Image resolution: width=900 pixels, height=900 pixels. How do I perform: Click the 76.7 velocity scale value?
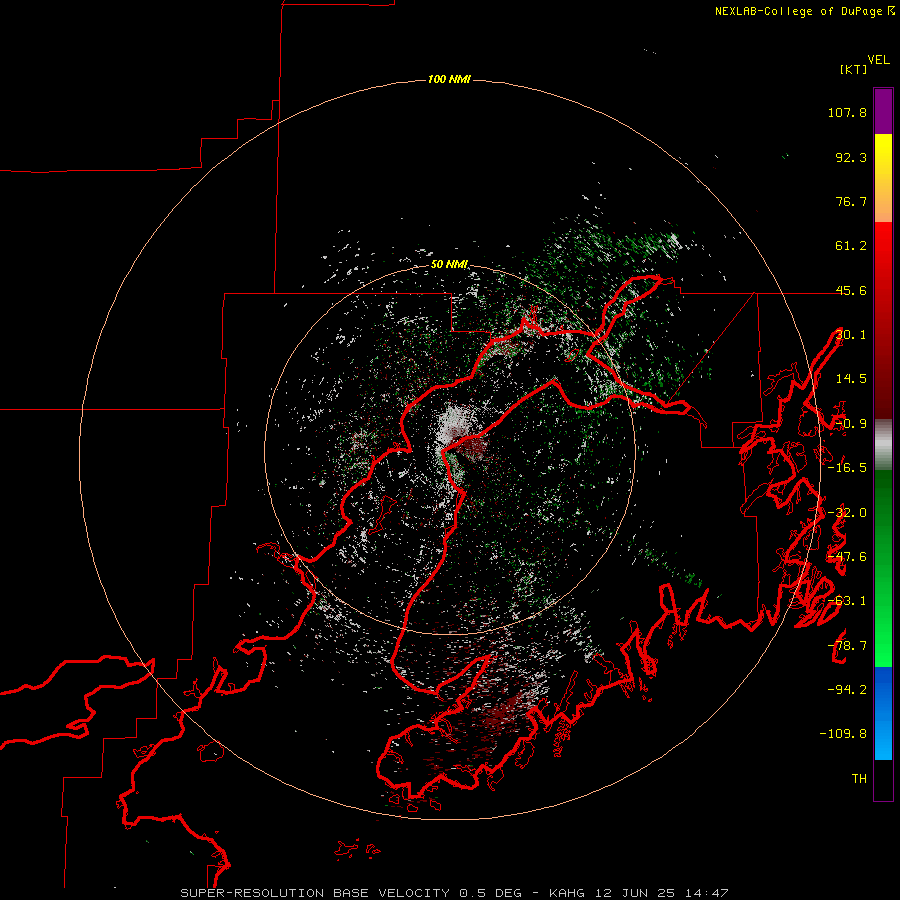[851, 201]
